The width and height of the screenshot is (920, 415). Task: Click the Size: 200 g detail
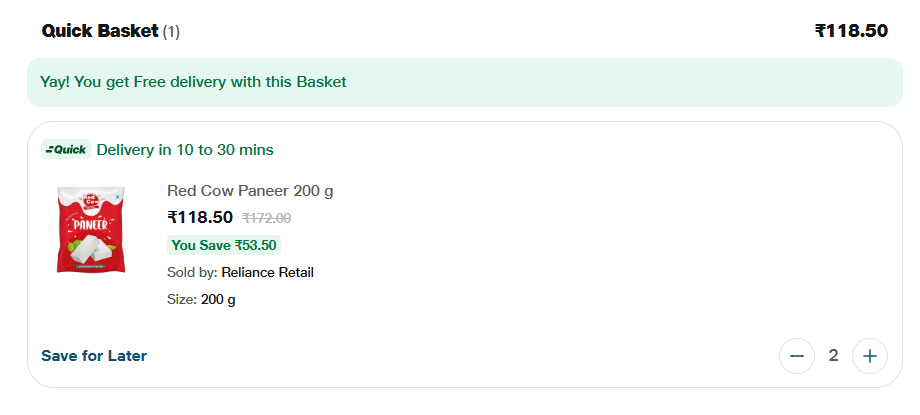201,299
